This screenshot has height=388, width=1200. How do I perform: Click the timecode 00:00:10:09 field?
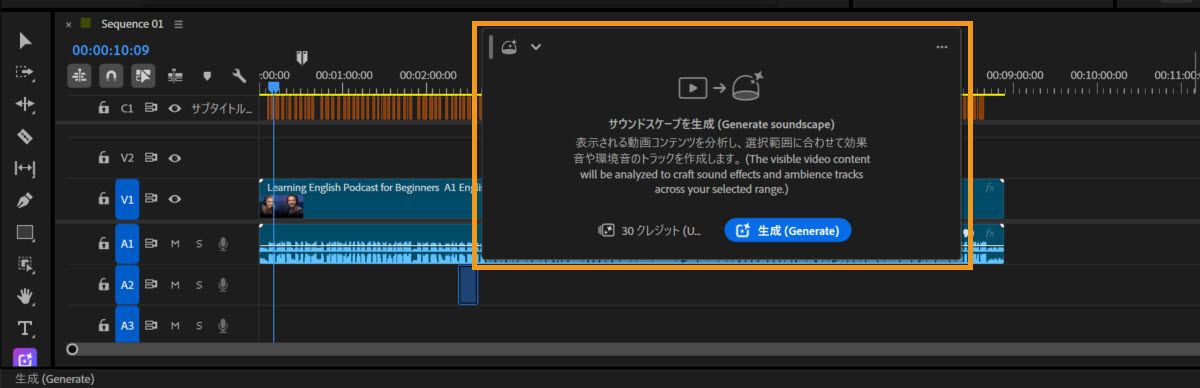click(111, 50)
